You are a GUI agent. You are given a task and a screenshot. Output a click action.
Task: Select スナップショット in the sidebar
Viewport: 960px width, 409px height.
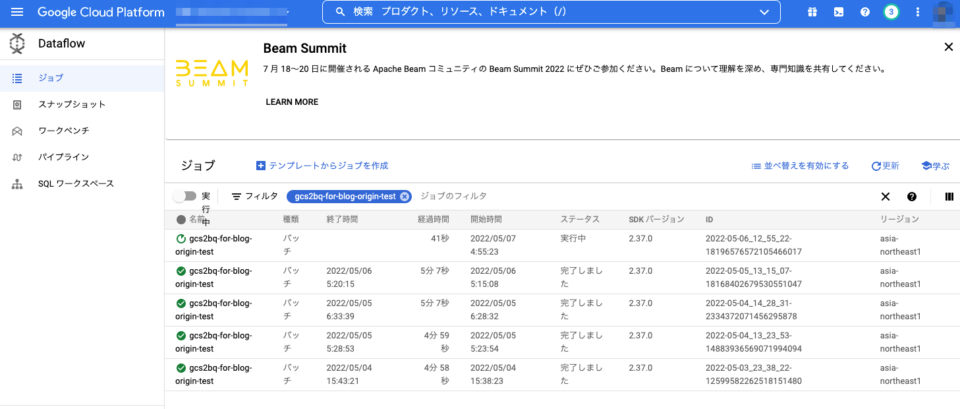pos(82,104)
